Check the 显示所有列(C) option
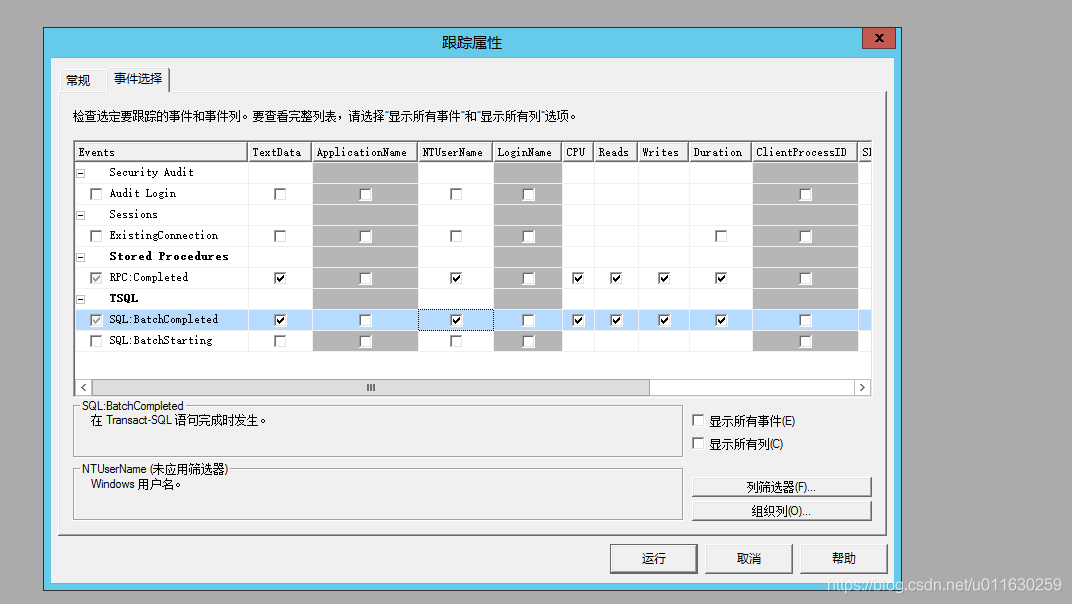Screen dimensions: 1072x604 tap(698, 443)
